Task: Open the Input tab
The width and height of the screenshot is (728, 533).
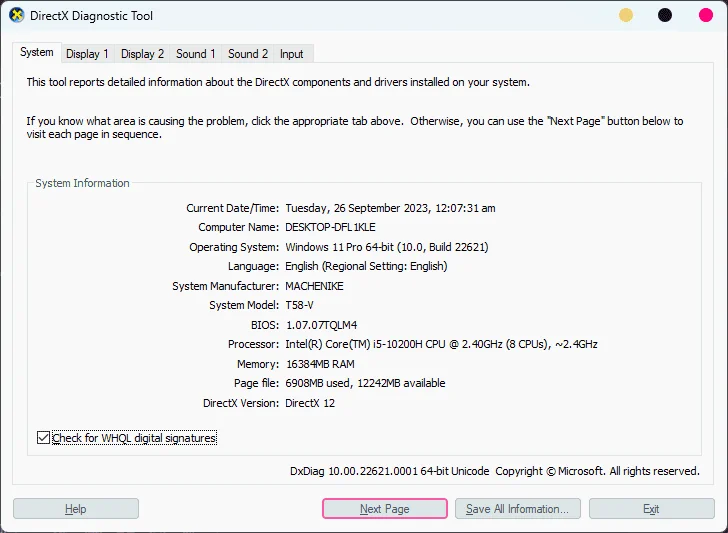Action: coord(292,54)
